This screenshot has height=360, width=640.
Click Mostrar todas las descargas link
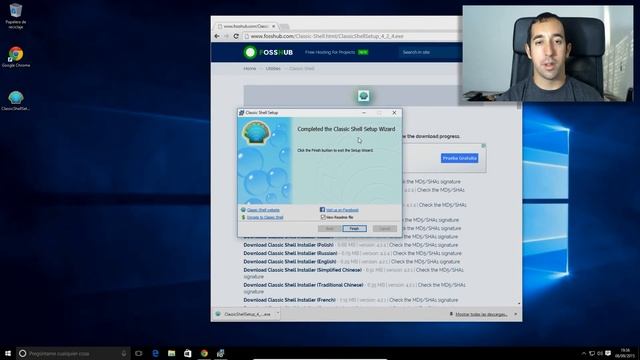click(481, 314)
